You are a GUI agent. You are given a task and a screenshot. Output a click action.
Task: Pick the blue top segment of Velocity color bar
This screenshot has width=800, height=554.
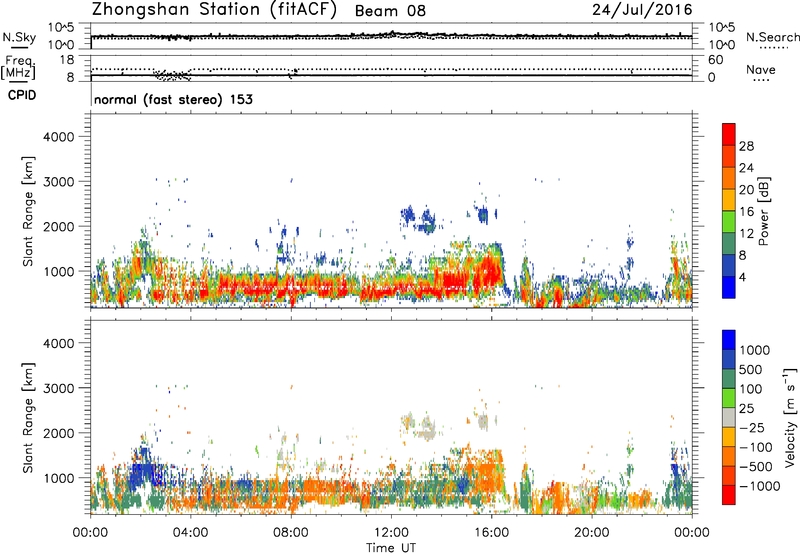tap(729, 340)
